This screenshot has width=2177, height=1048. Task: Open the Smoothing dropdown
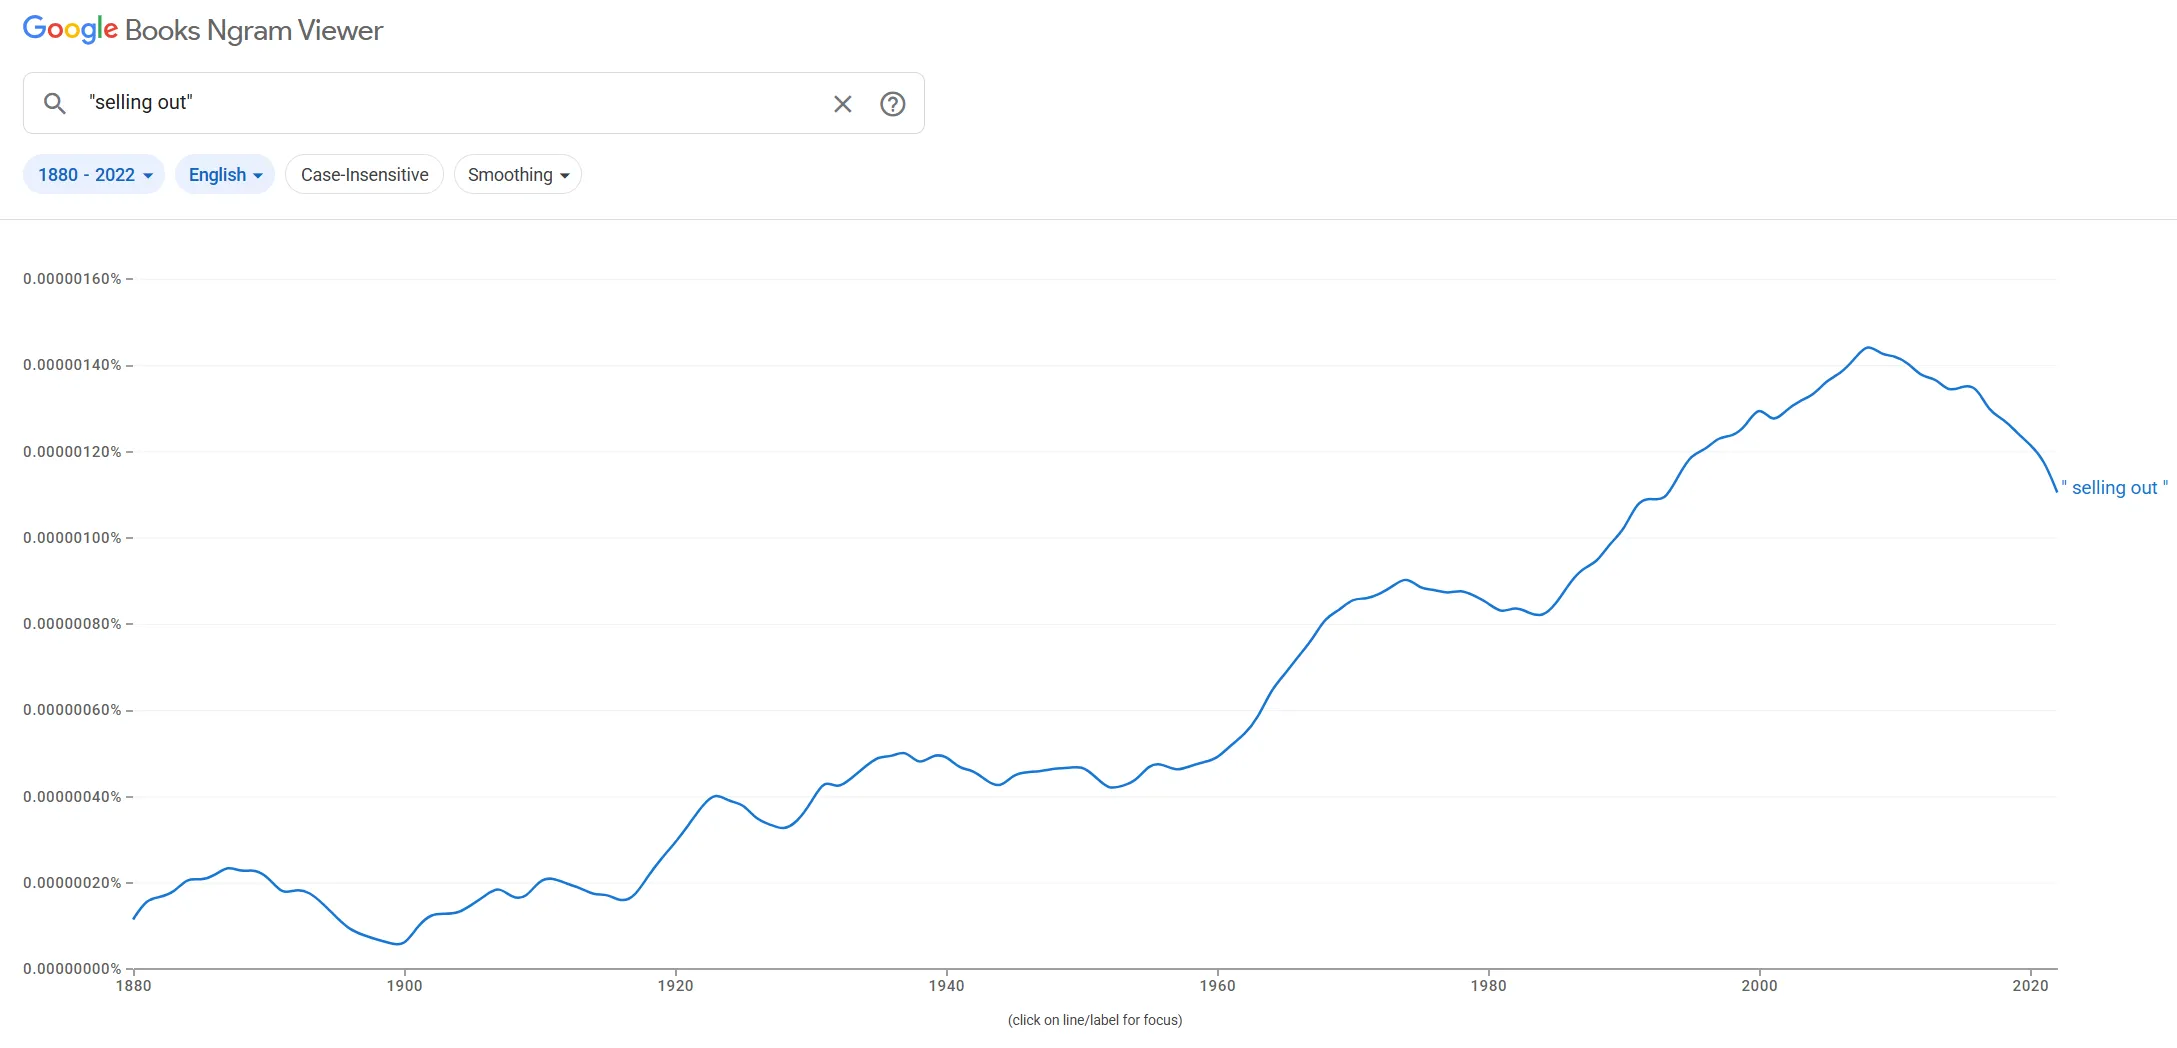tap(517, 175)
